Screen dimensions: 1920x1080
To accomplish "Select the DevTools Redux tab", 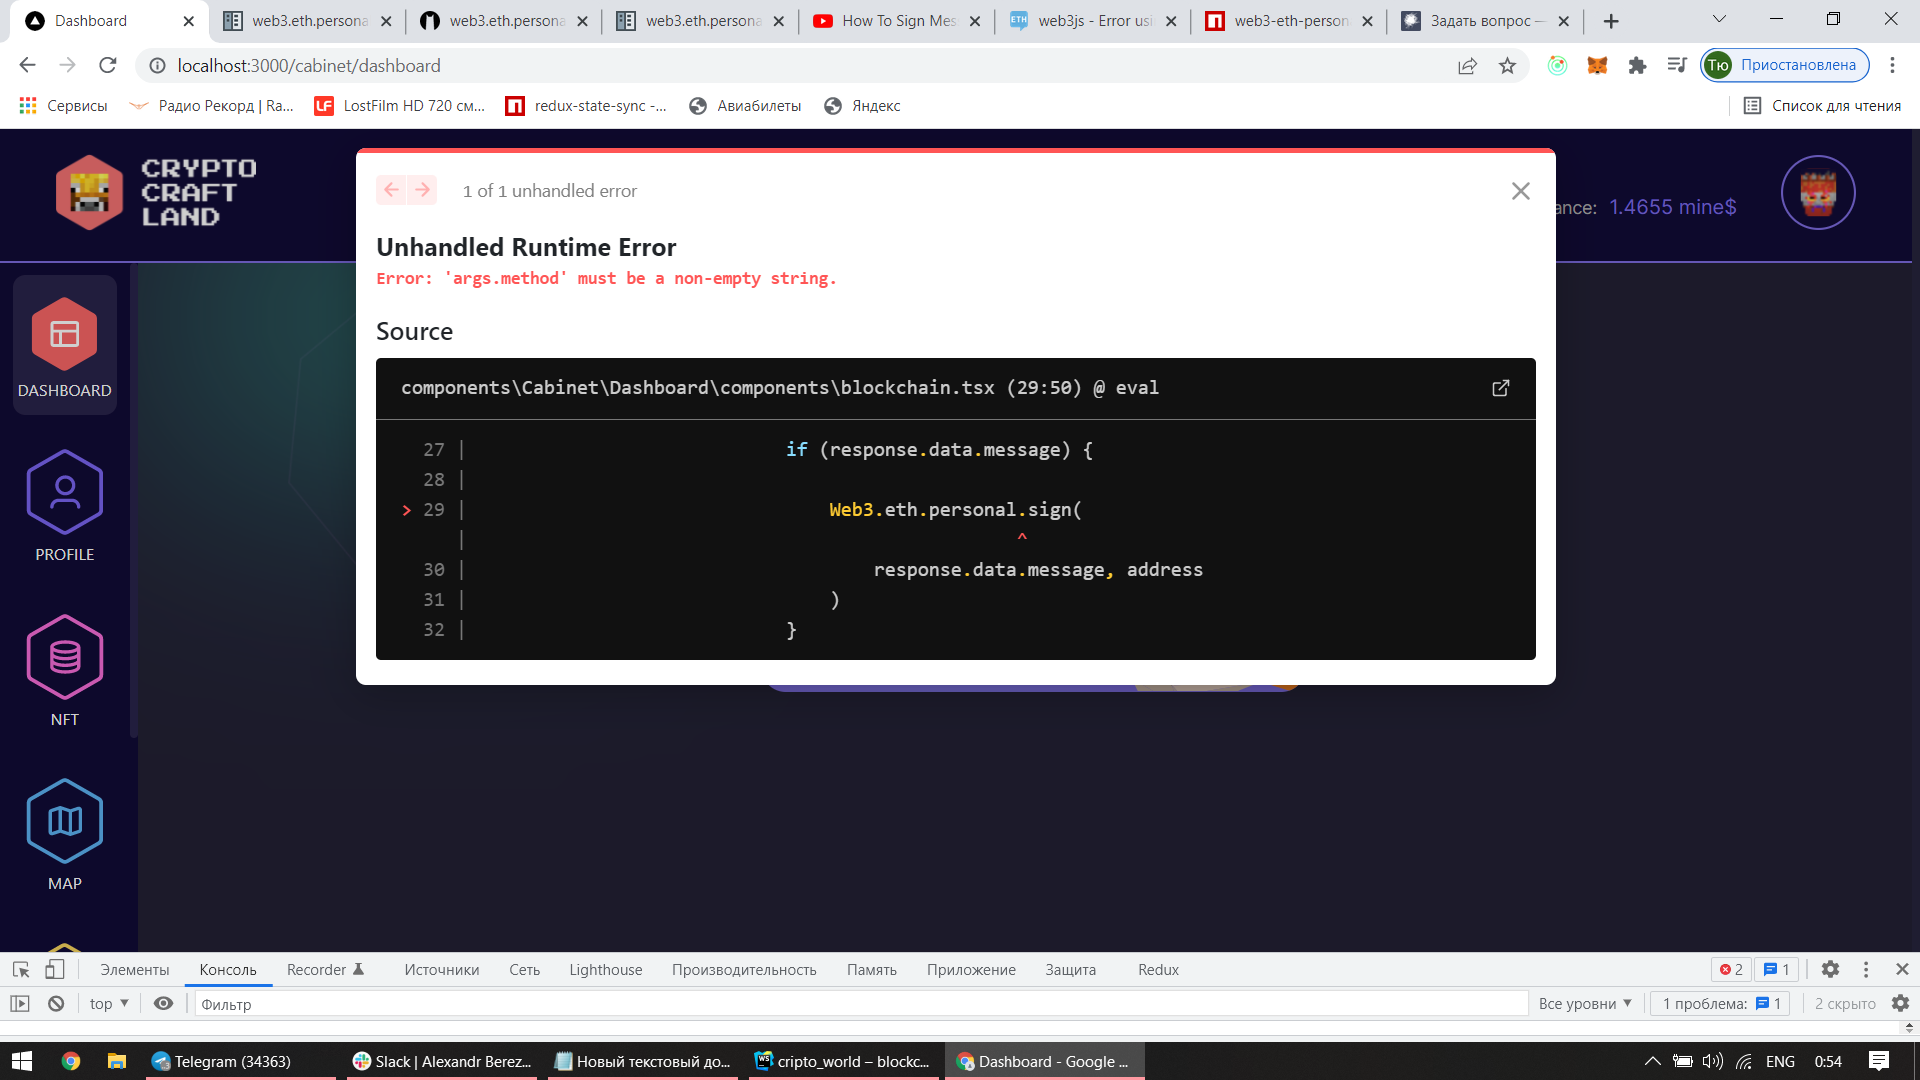I will 1158,970.
